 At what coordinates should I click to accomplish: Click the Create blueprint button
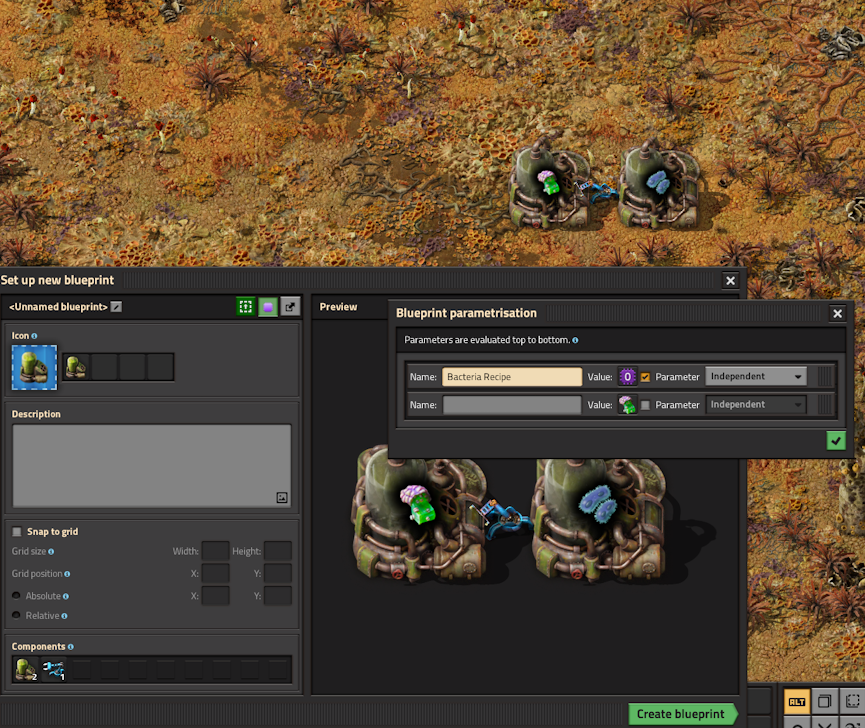click(681, 714)
